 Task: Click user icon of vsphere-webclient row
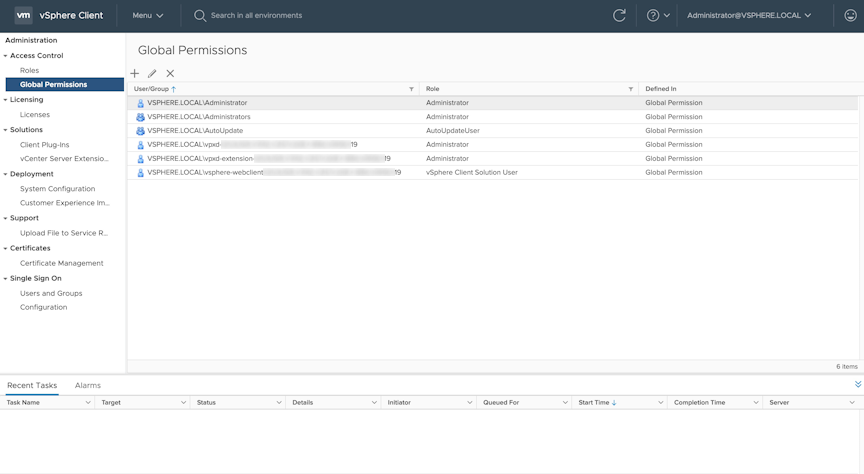141,173
